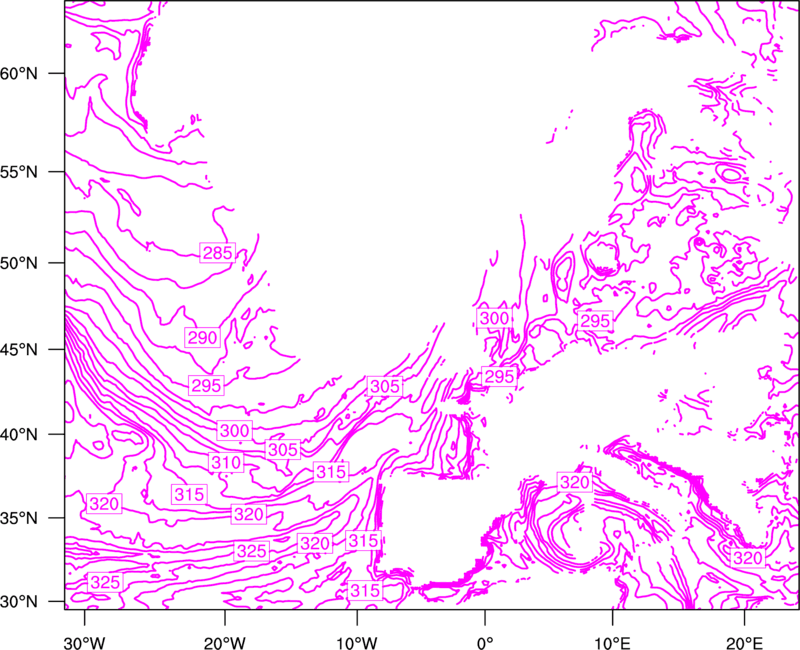This screenshot has width=800, height=650.
Task: Click the 285 contour label
Action: pos(217,253)
